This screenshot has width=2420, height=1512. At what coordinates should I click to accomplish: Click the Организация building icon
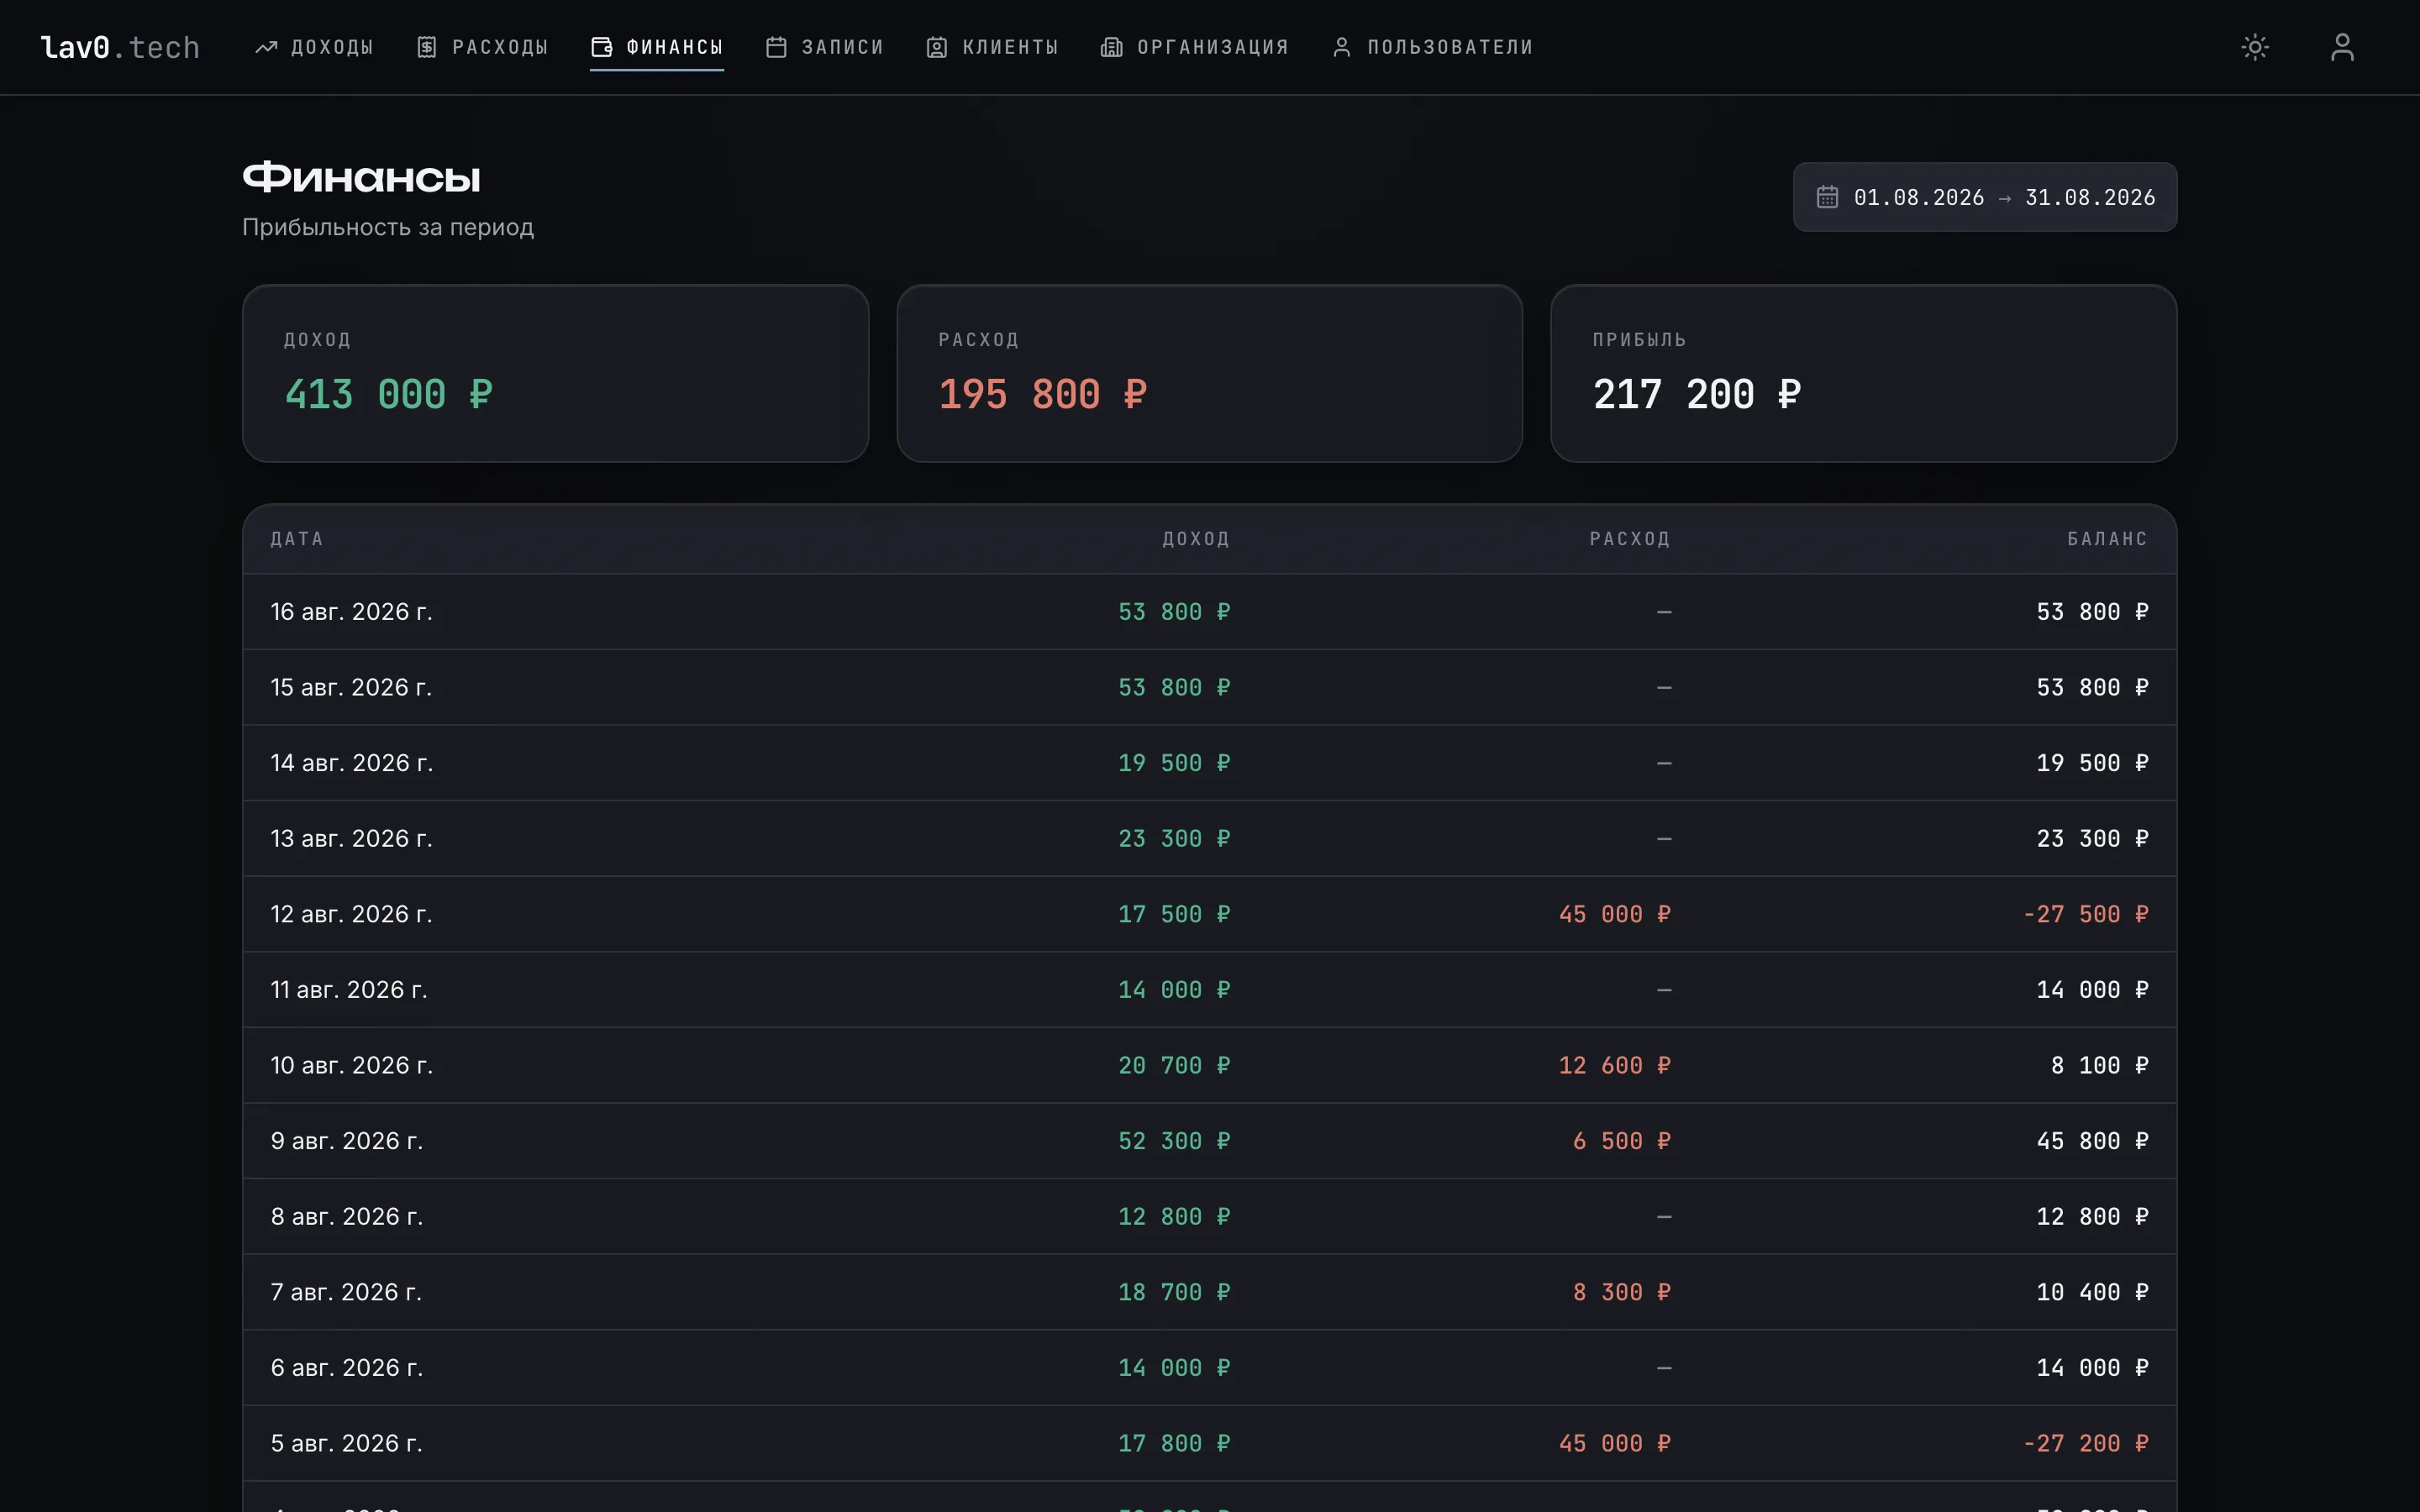[1111, 47]
